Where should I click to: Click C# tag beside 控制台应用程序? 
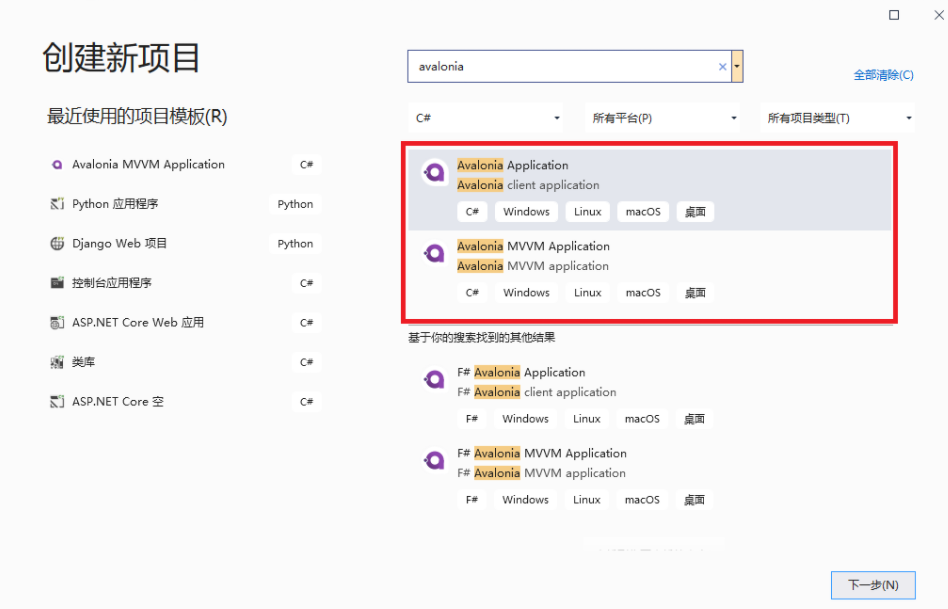307,283
